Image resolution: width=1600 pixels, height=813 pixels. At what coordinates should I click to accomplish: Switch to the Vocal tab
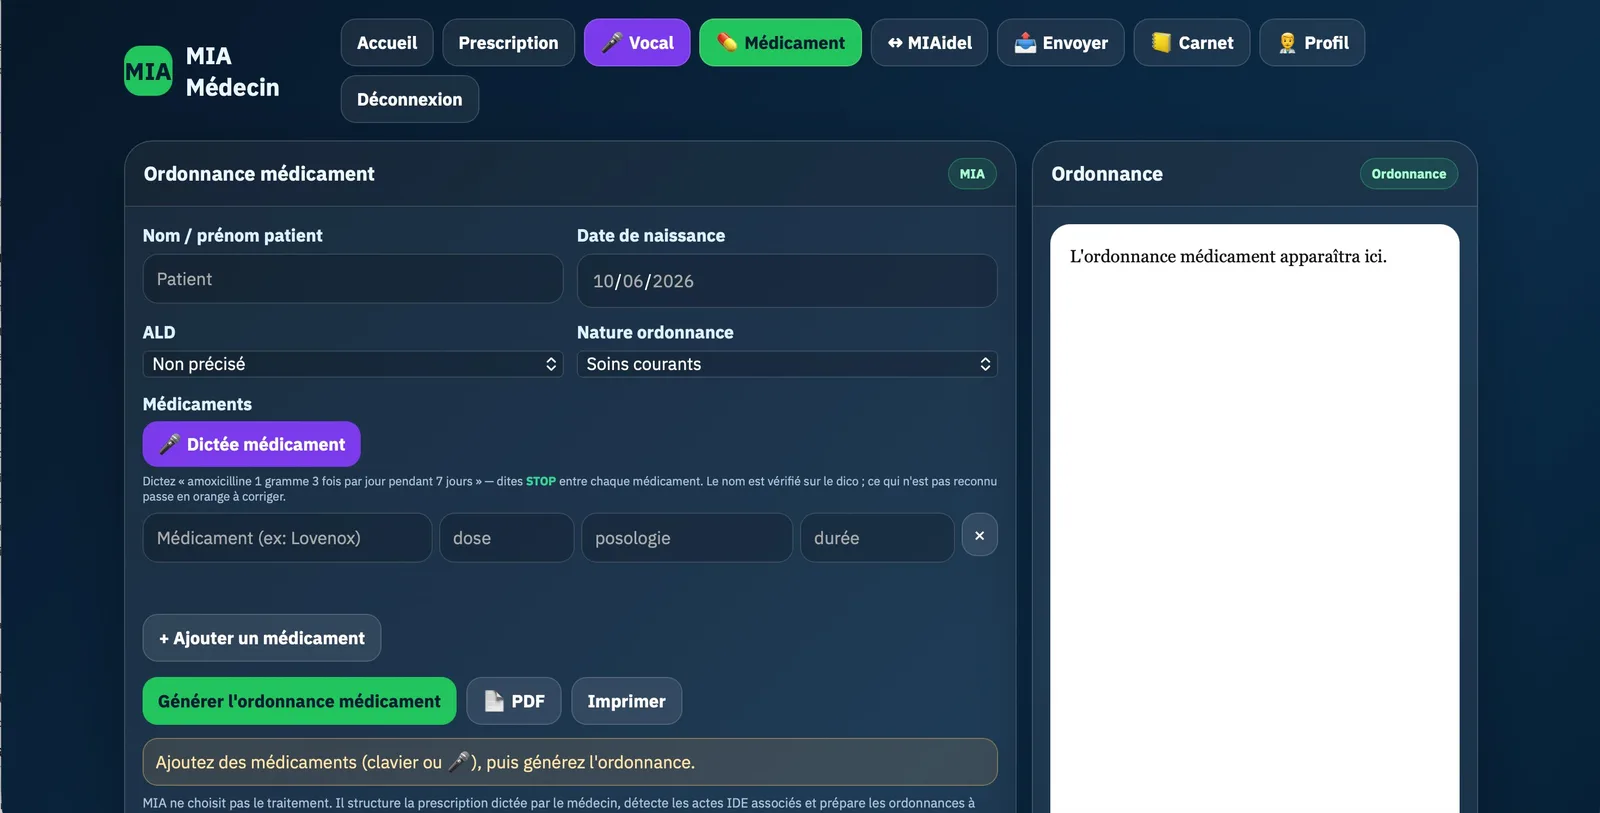pyautogui.click(x=637, y=43)
